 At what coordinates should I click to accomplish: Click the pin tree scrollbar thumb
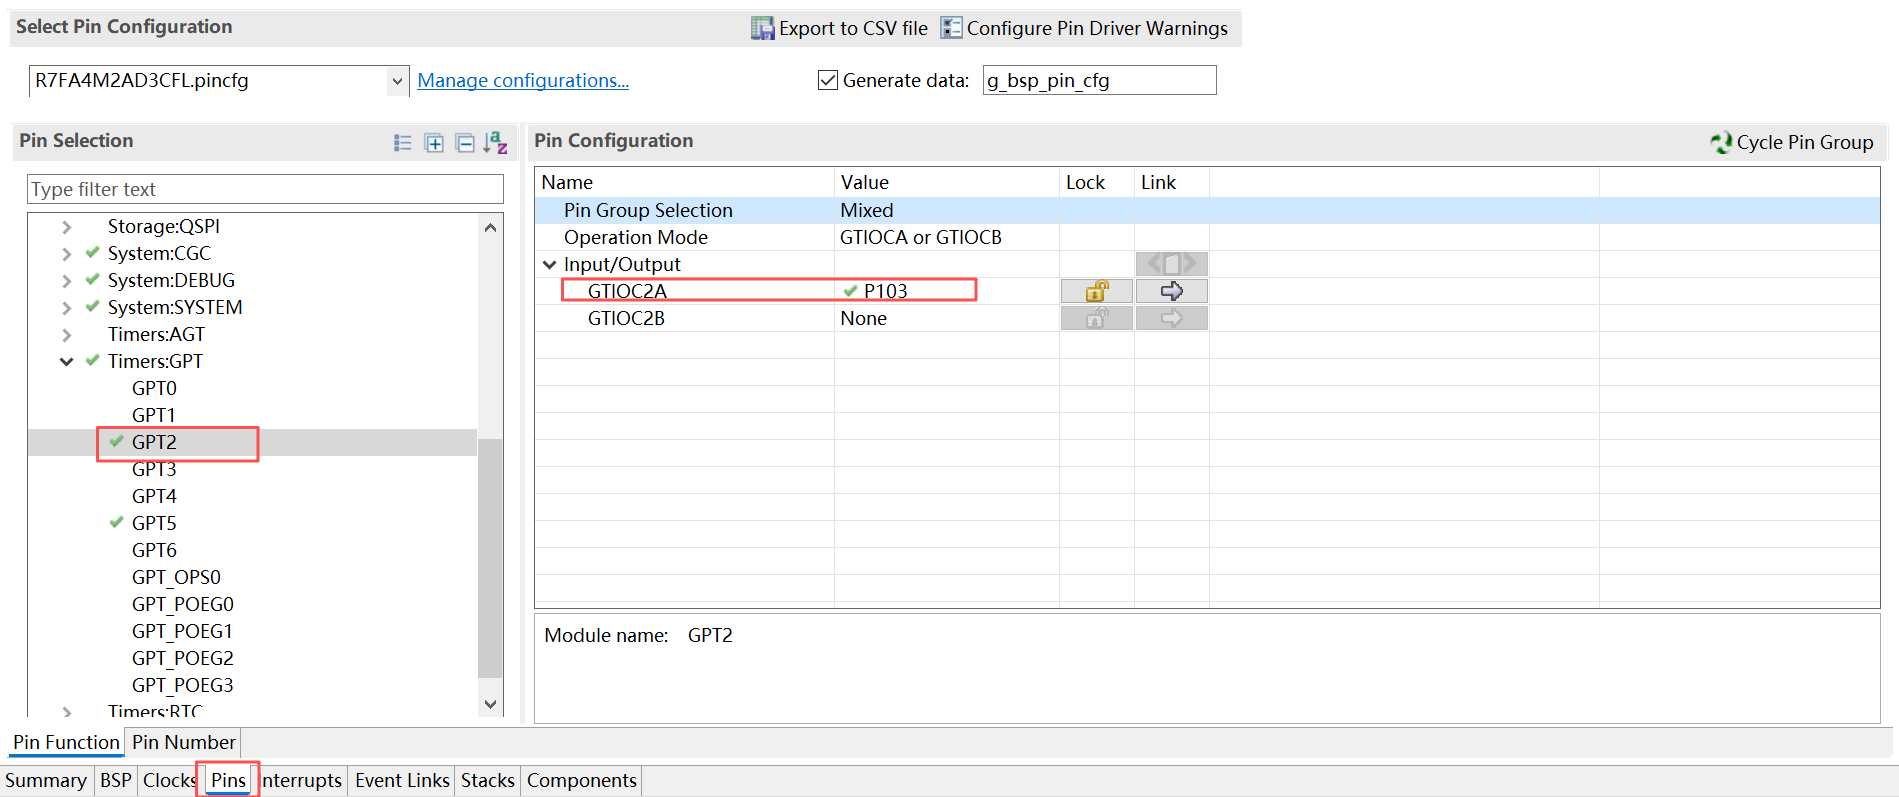click(x=490, y=558)
